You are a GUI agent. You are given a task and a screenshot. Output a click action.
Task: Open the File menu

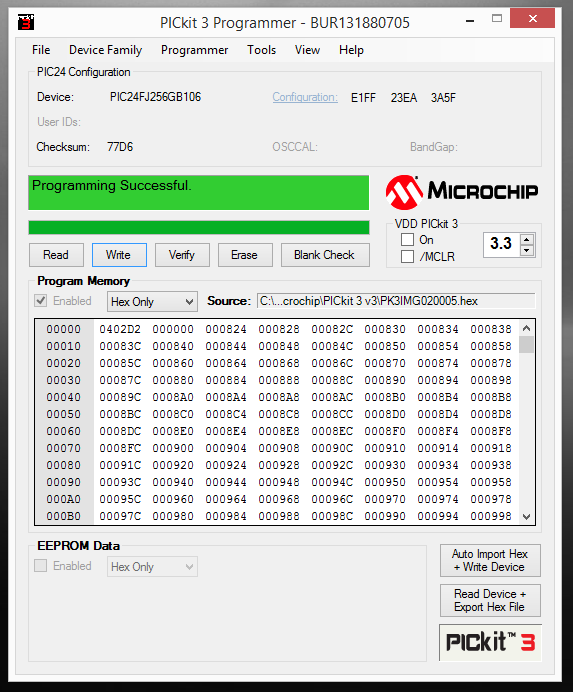click(x=41, y=50)
